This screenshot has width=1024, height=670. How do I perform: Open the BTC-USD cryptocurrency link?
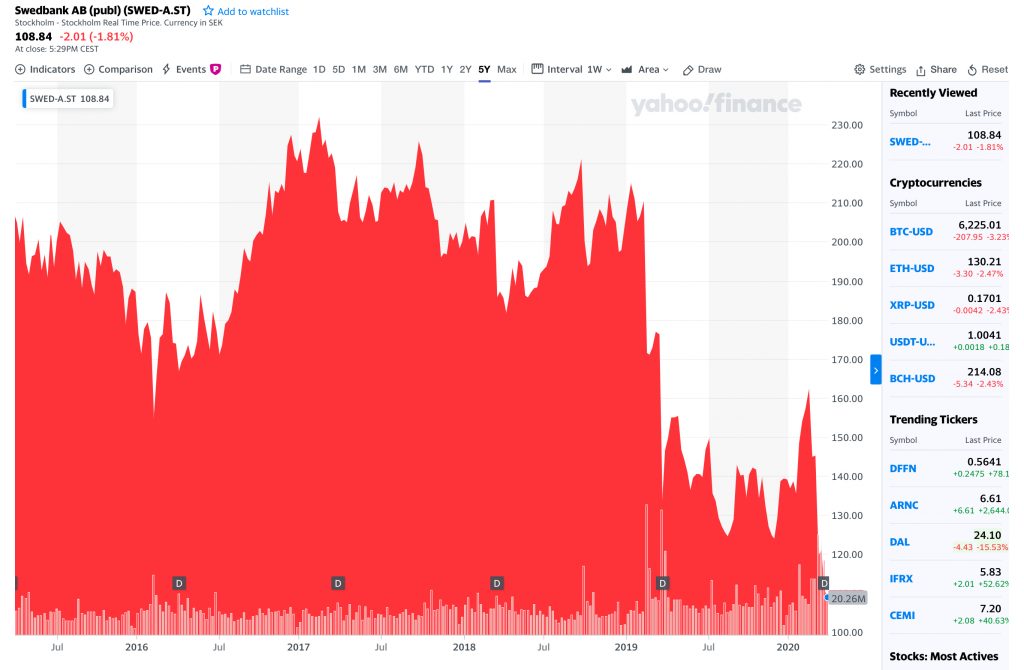pos(911,231)
